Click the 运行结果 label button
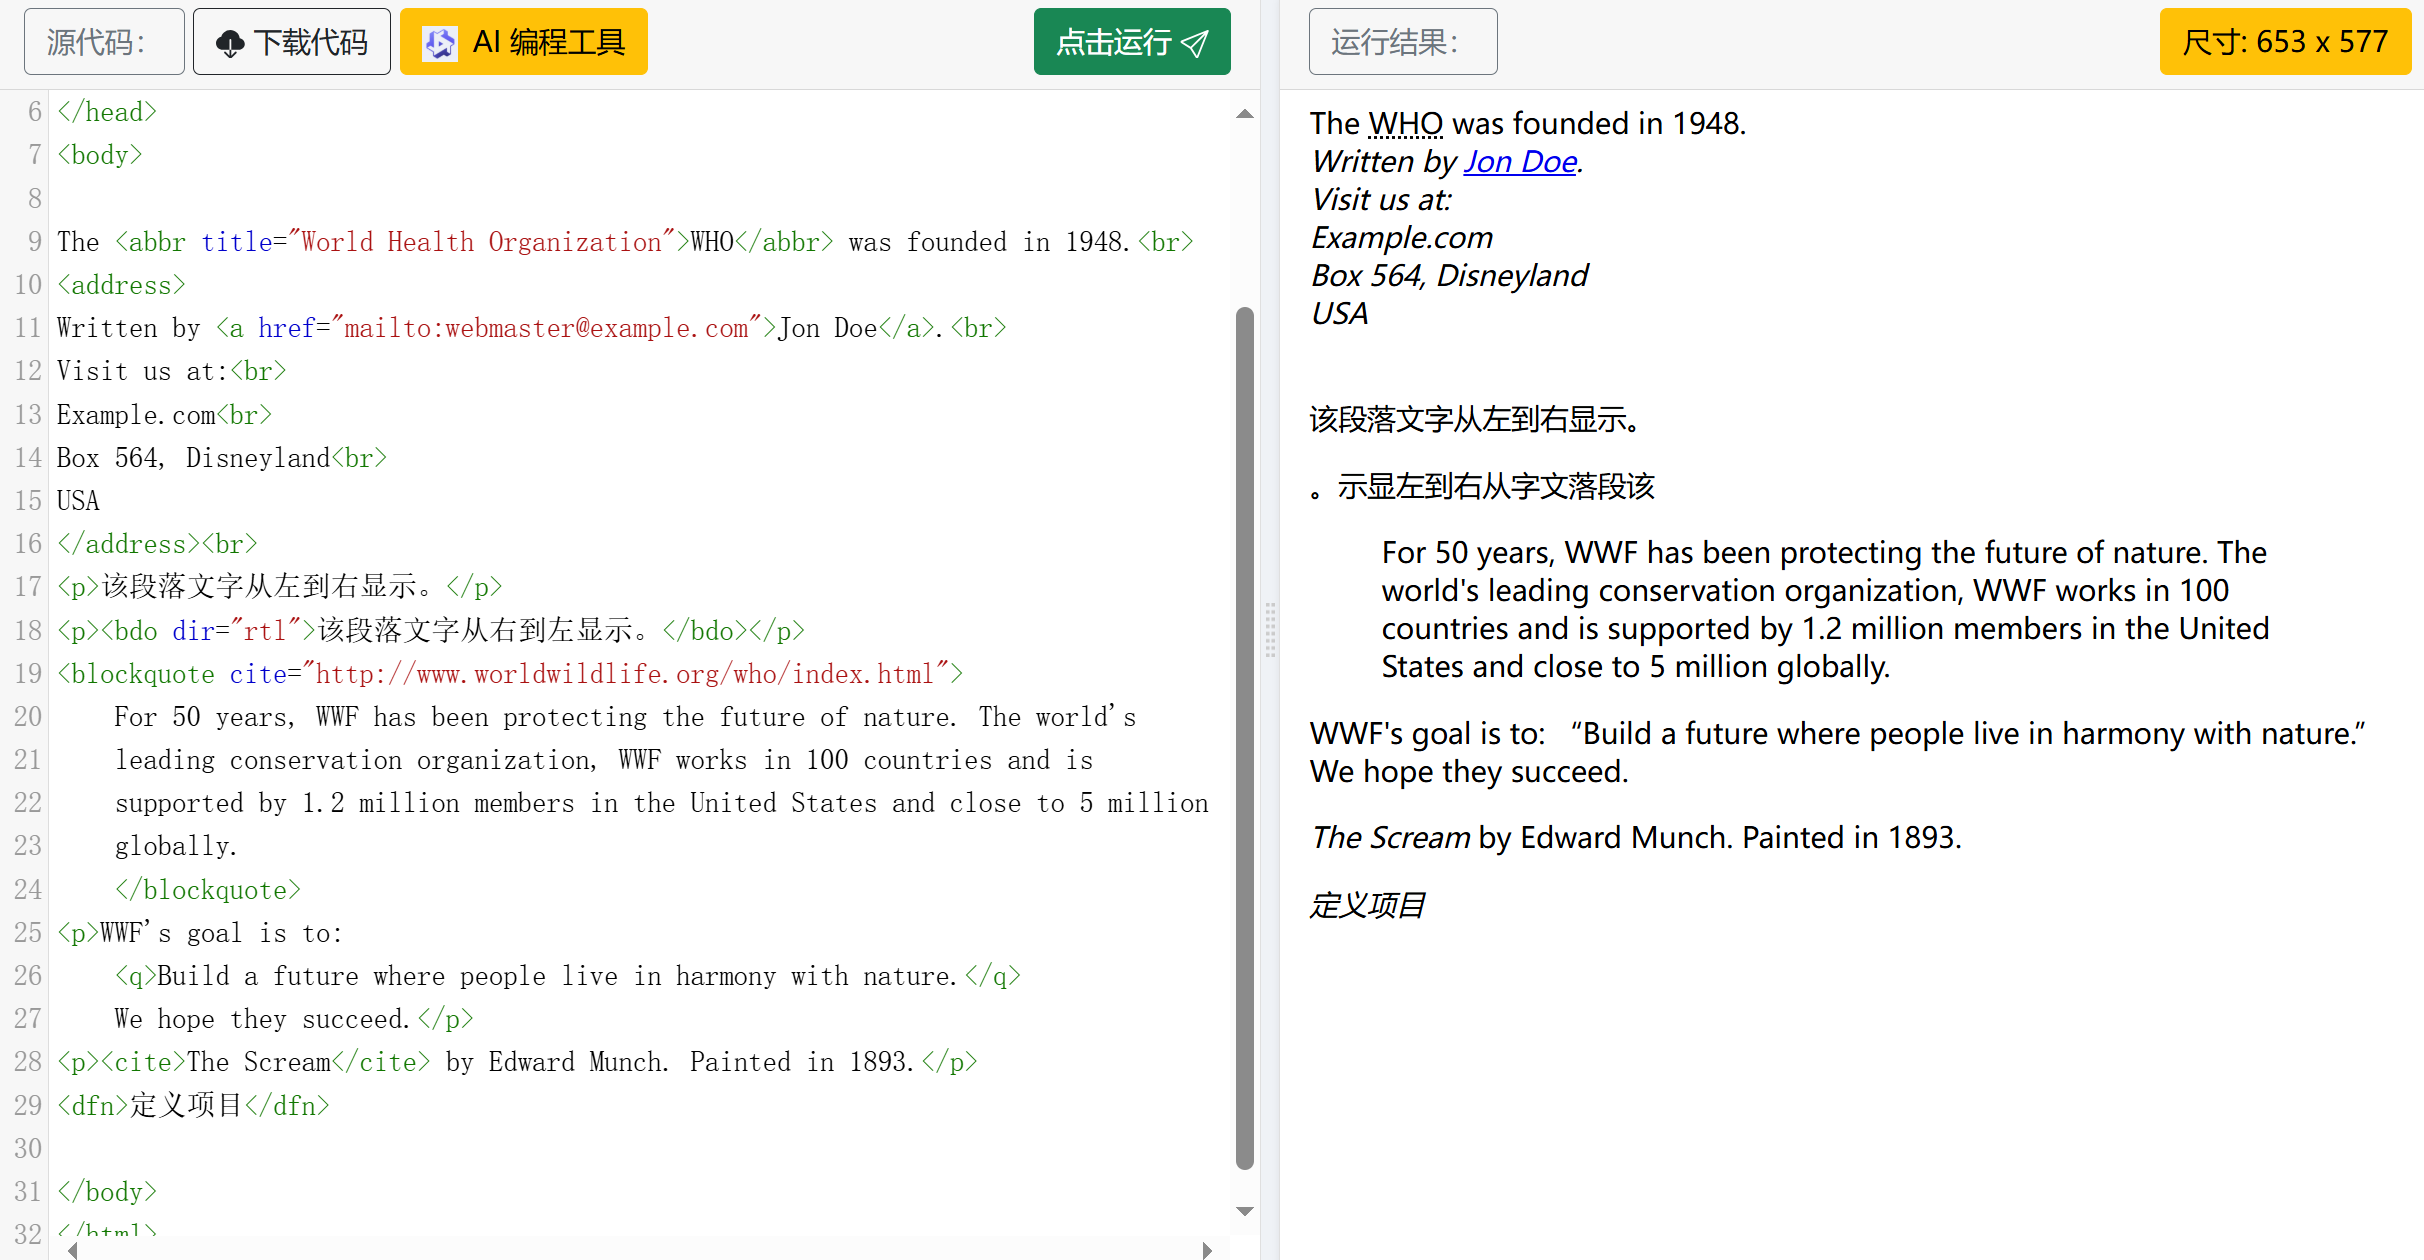This screenshot has width=2424, height=1260. (1402, 42)
